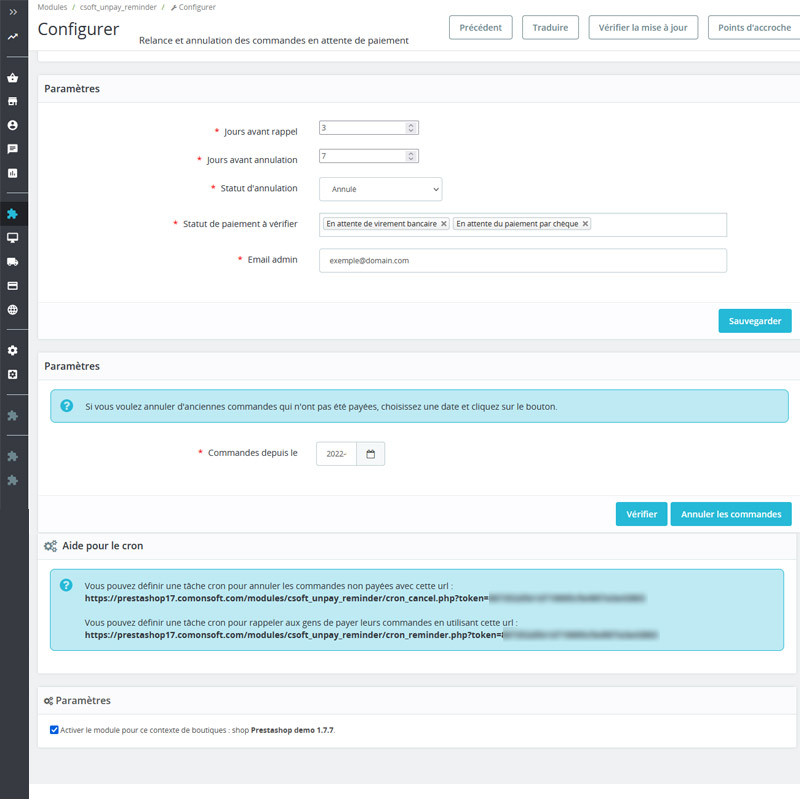
Task: Open Customers person icon in sidebar
Action: click(13, 126)
